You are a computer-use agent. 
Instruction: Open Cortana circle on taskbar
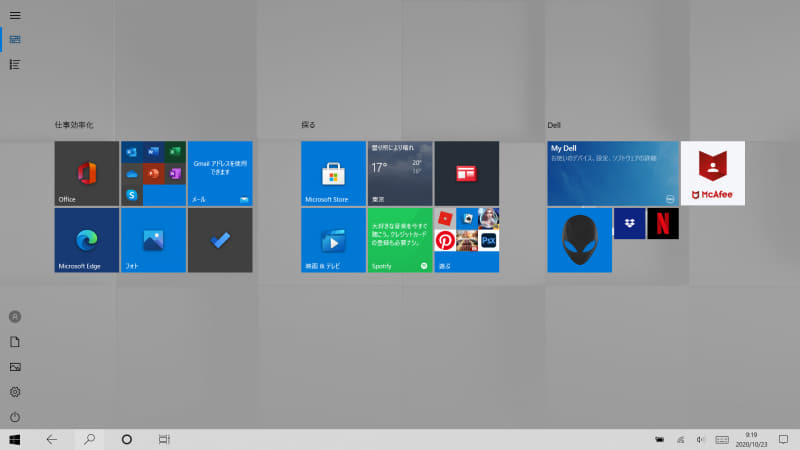tap(127, 439)
